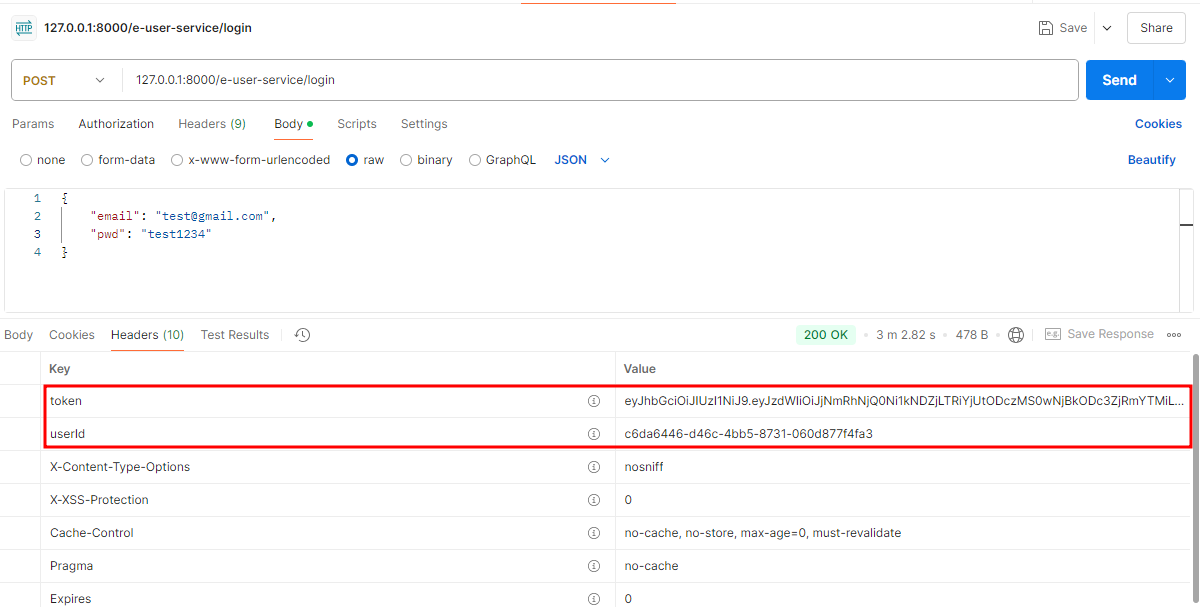Open the POST method dropdown
This screenshot has width=1200, height=607.
coord(64,80)
